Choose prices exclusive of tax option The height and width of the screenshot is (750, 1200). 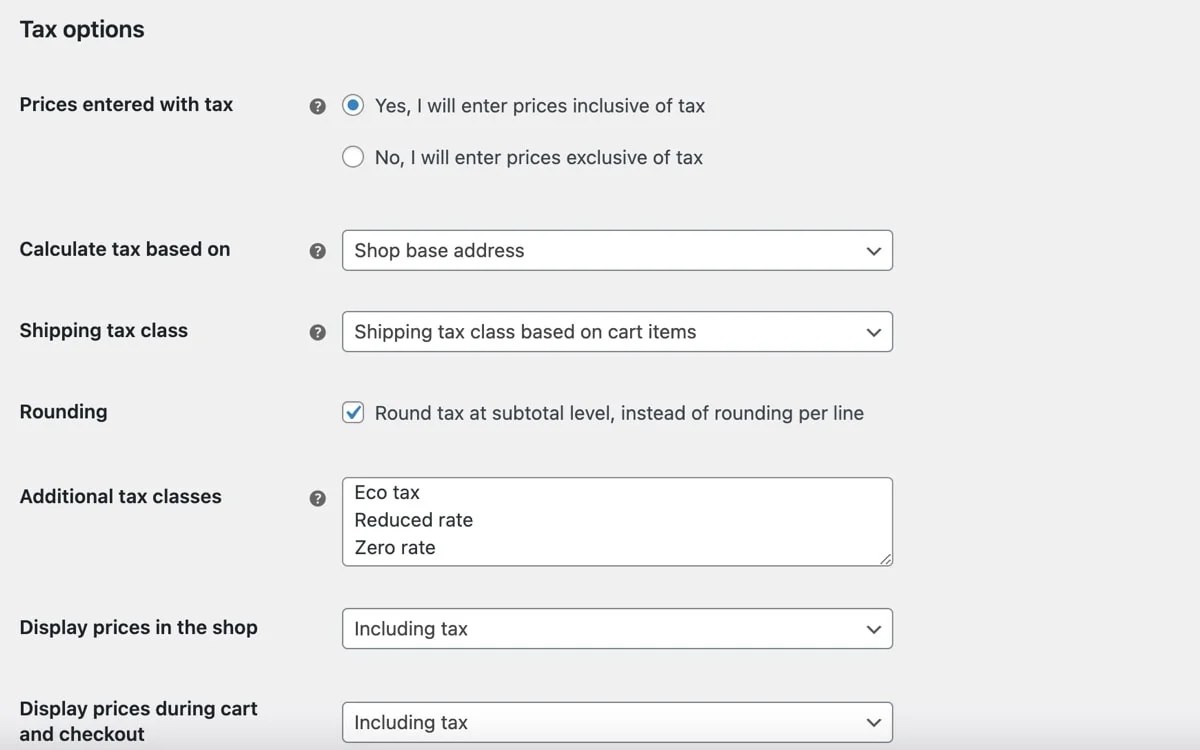click(352, 156)
